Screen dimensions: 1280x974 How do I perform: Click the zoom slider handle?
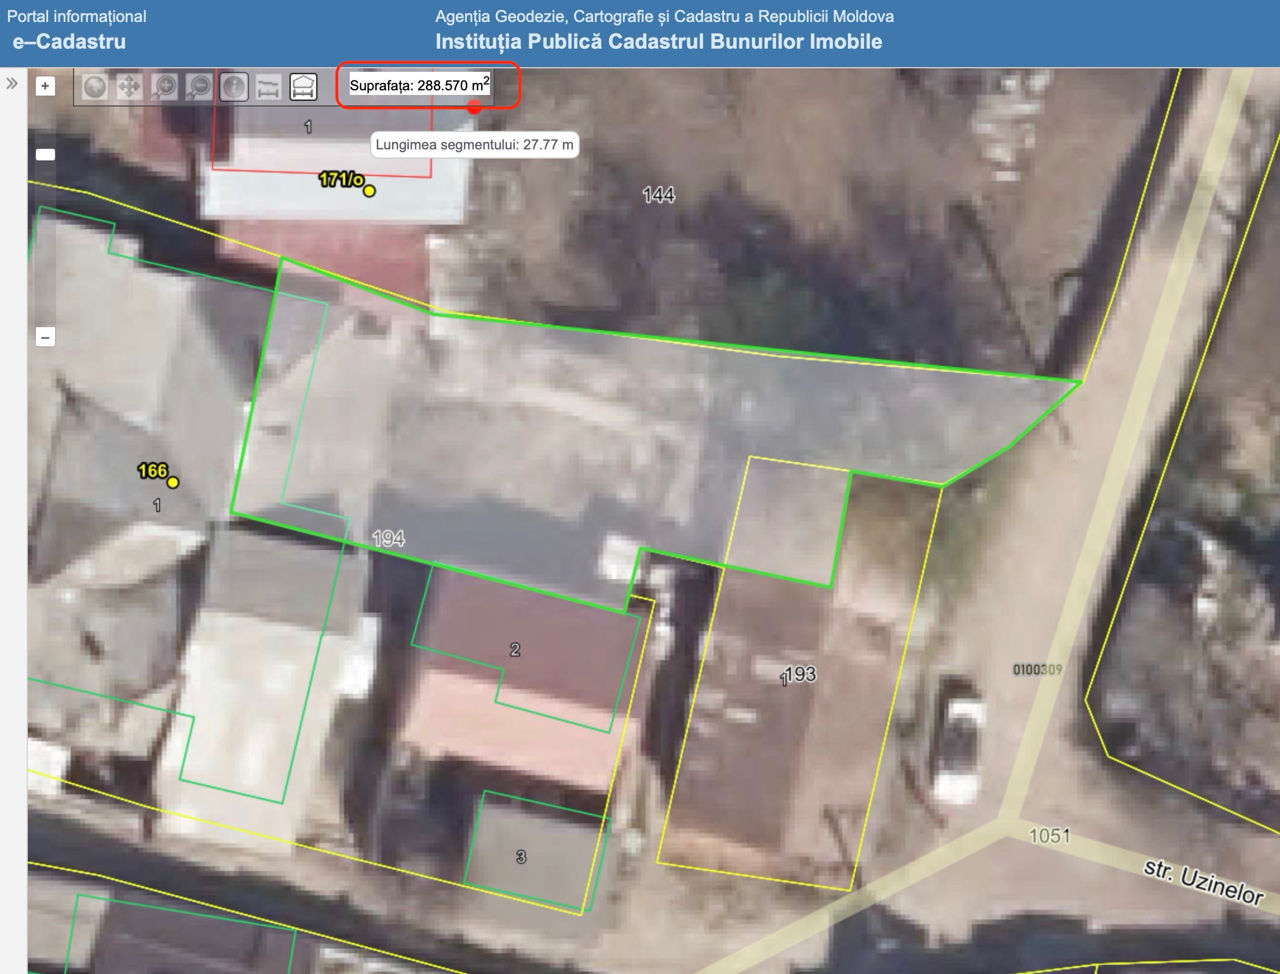click(x=45, y=154)
